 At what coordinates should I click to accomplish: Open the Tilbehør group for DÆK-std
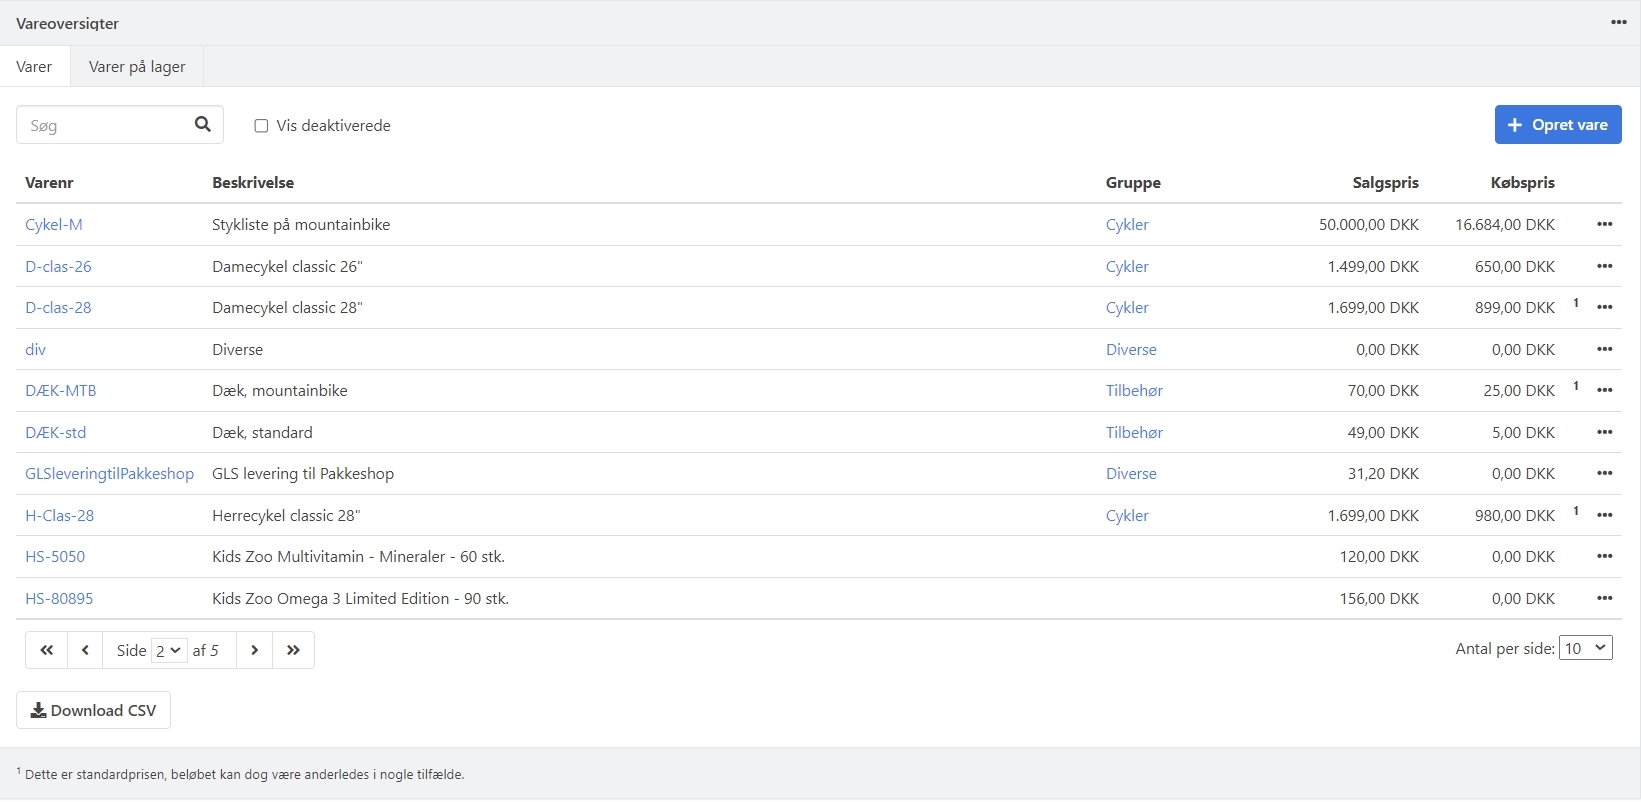click(x=1134, y=432)
